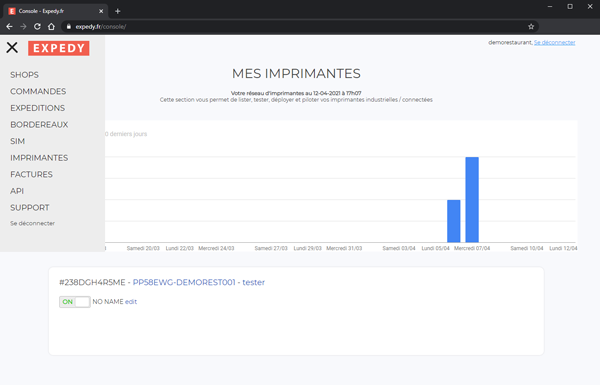
Task: Minimize the browser window
Action: [550, 7]
